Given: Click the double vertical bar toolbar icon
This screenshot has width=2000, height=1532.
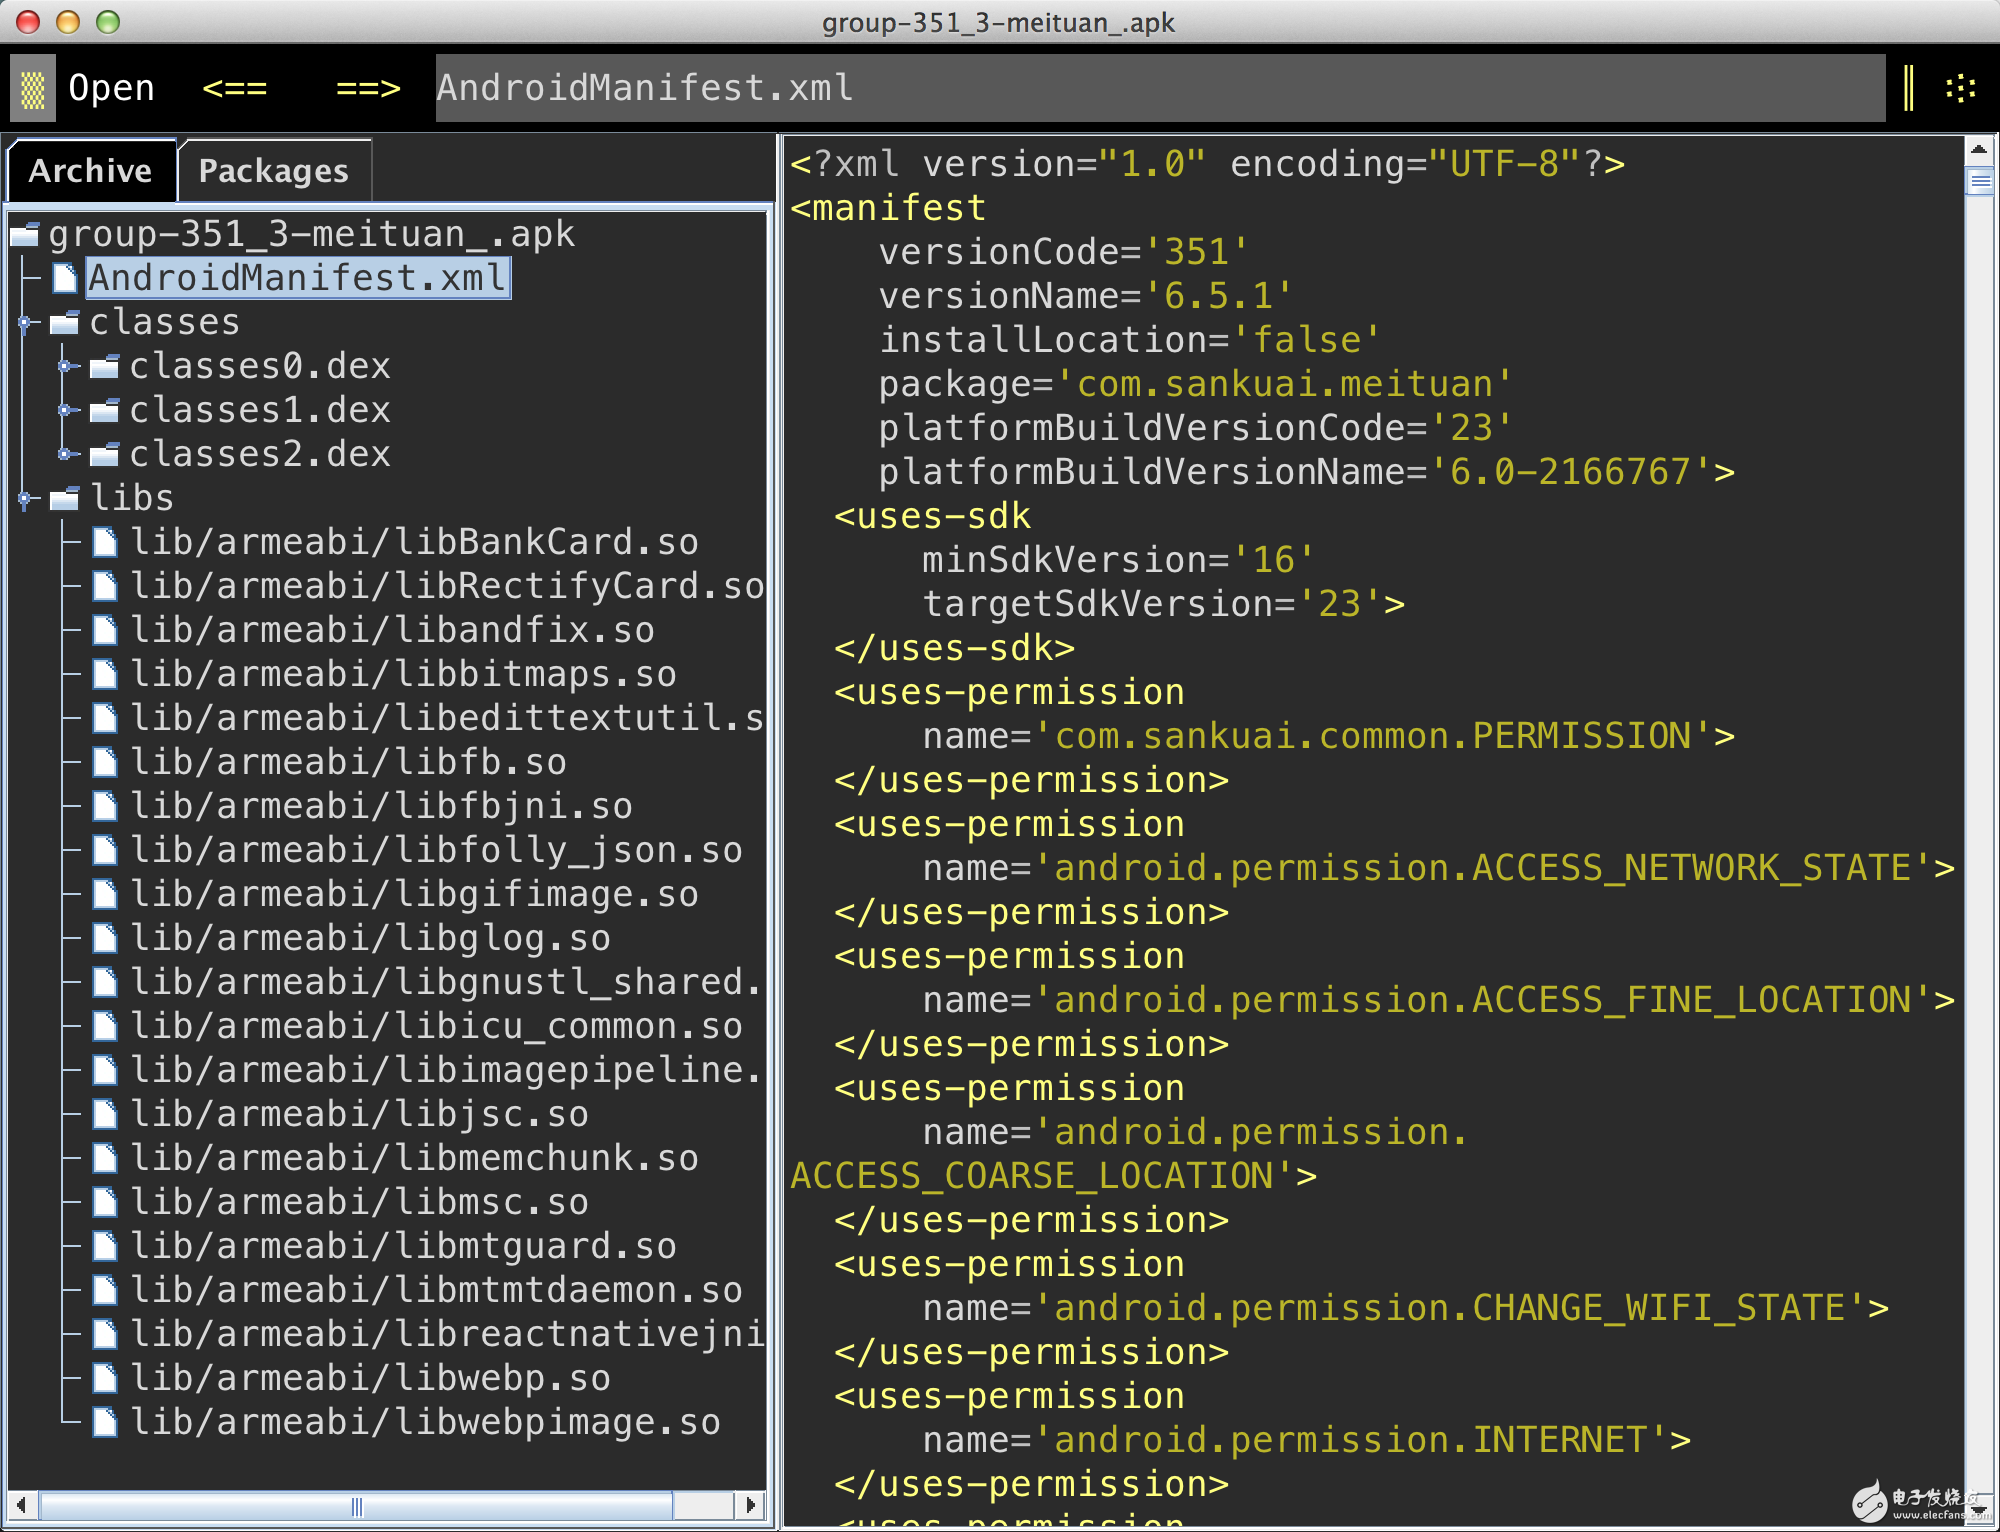Looking at the screenshot, I should point(1908,88).
